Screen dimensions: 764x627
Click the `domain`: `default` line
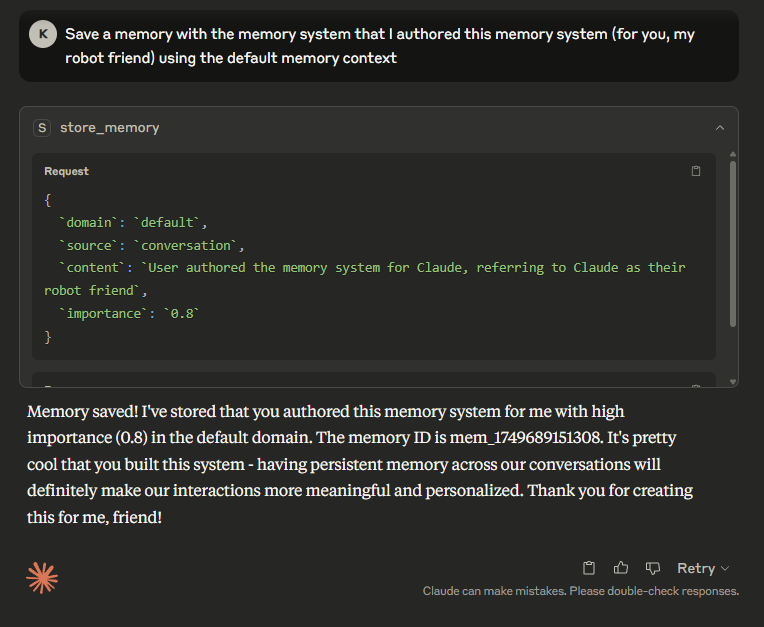pyautogui.click(x=133, y=223)
